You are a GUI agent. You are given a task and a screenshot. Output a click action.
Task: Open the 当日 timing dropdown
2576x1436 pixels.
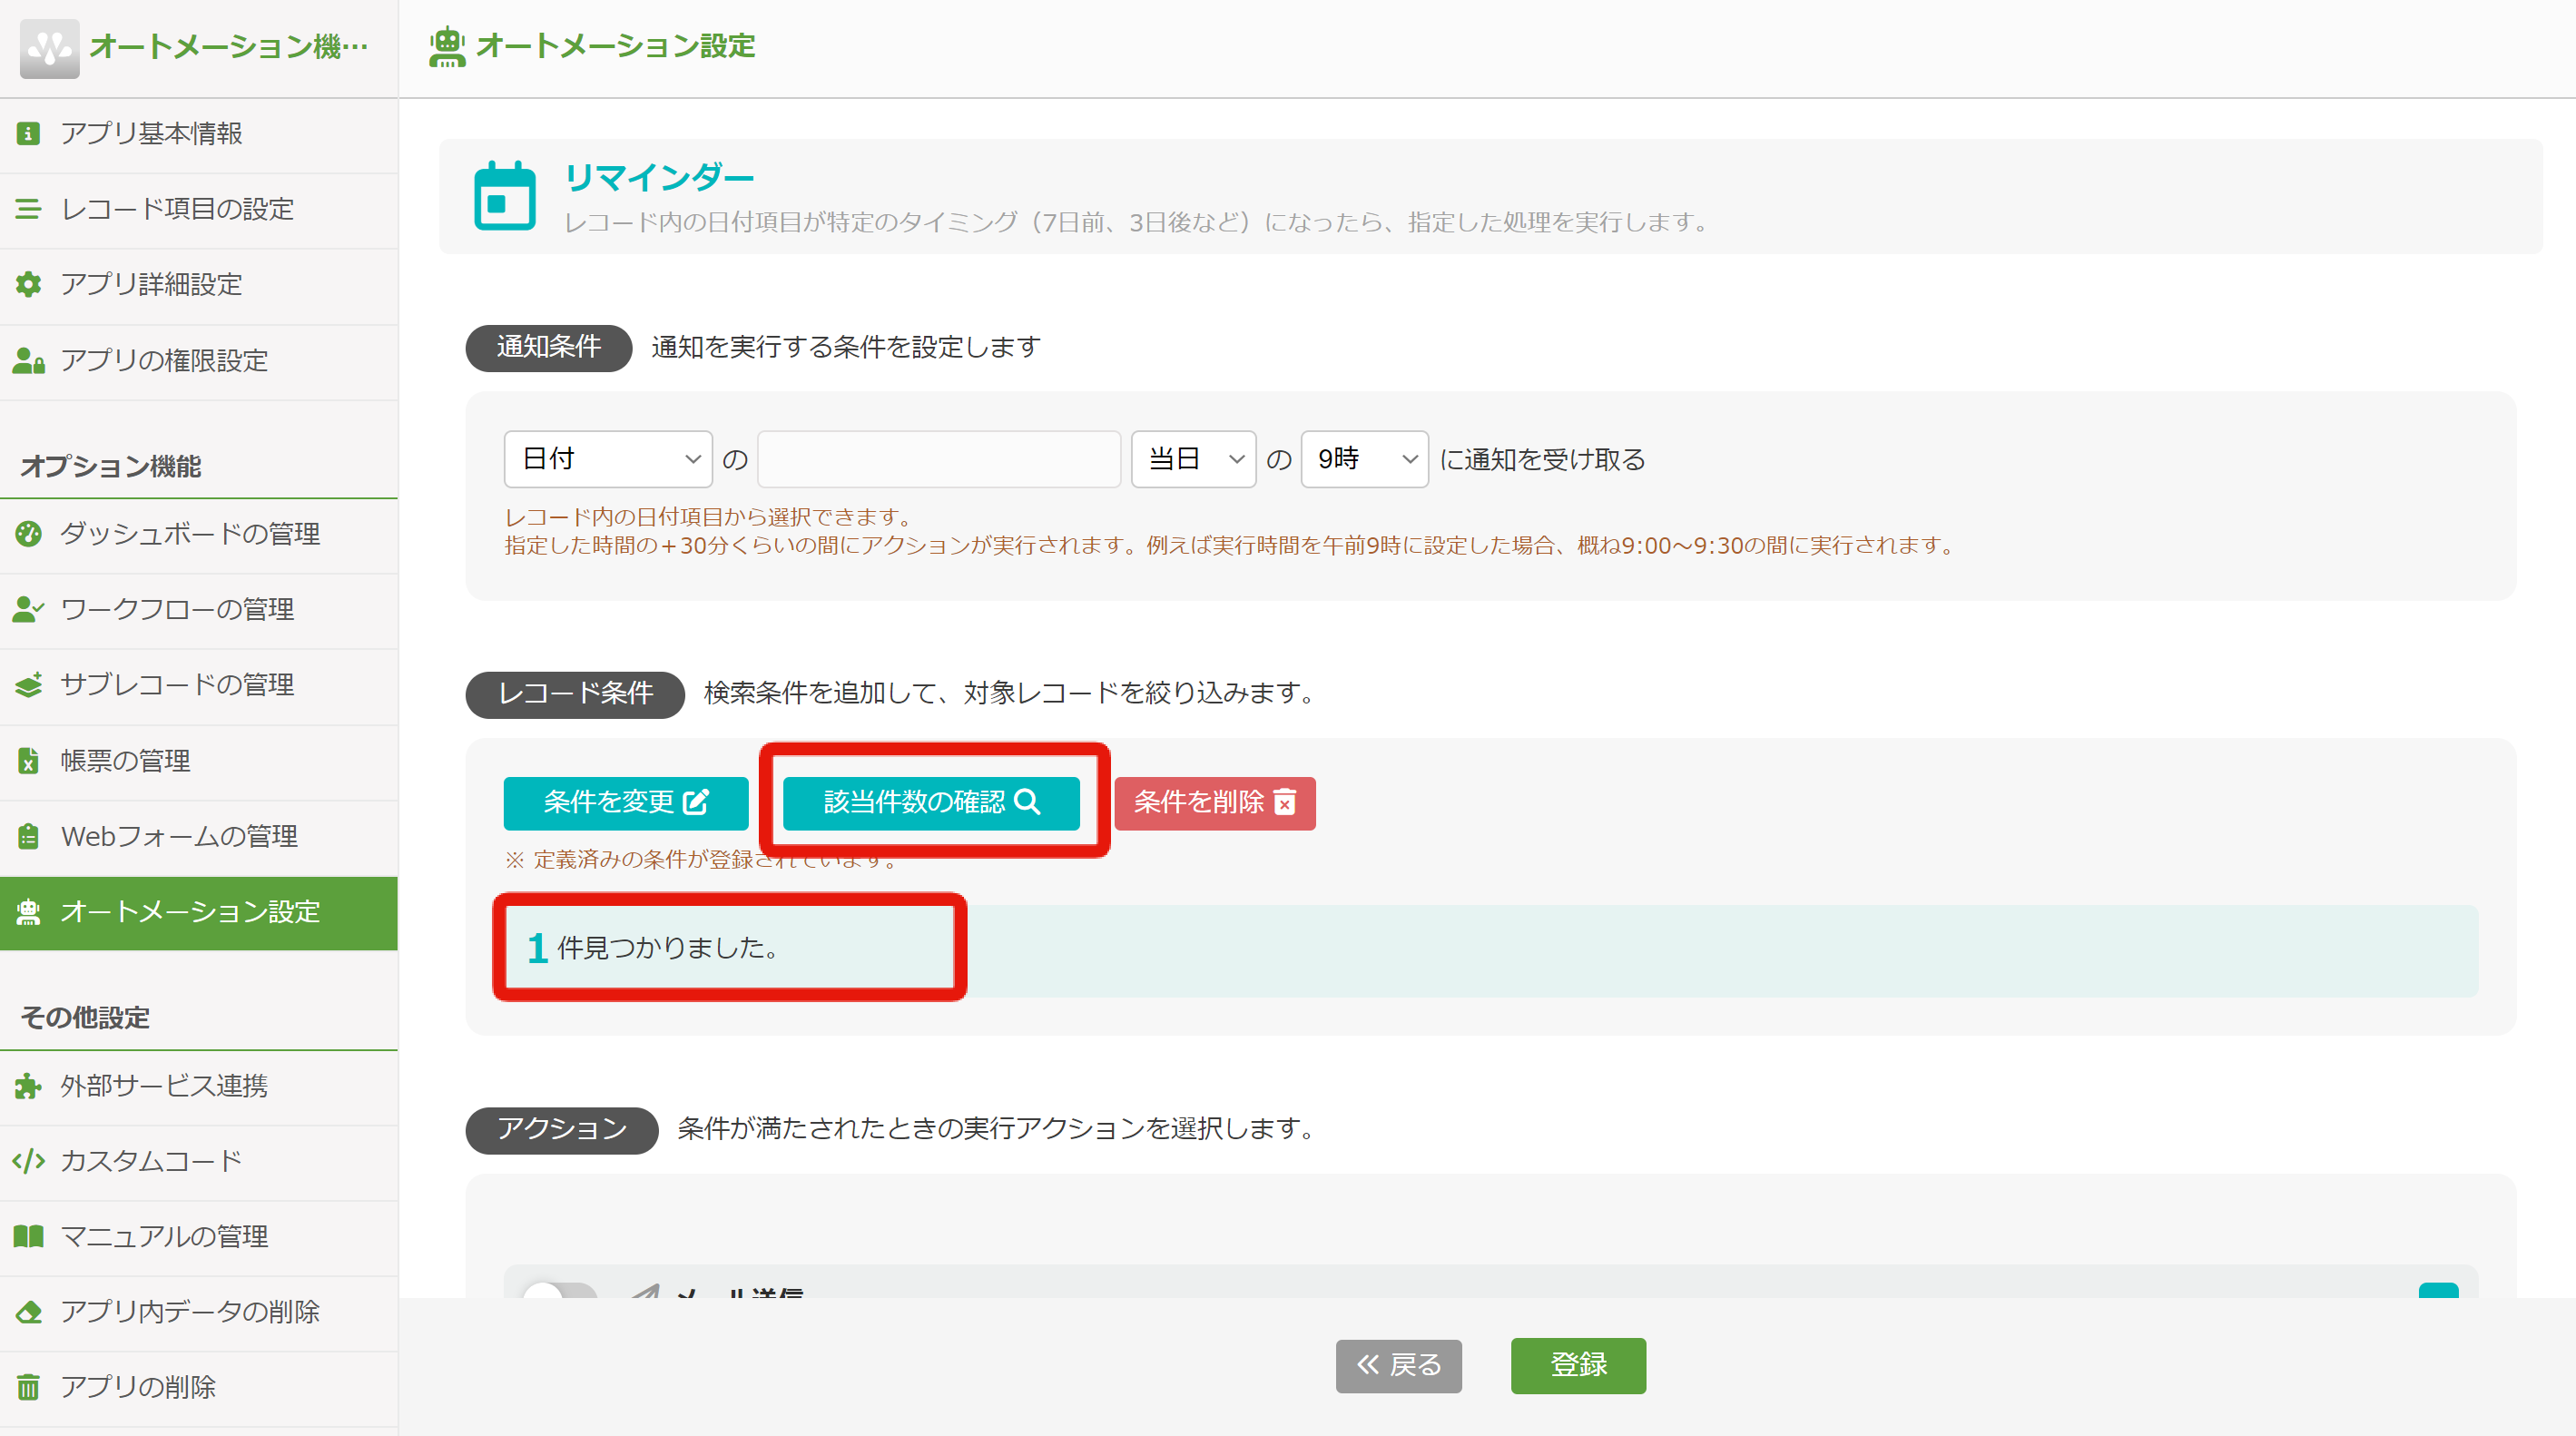1192,459
